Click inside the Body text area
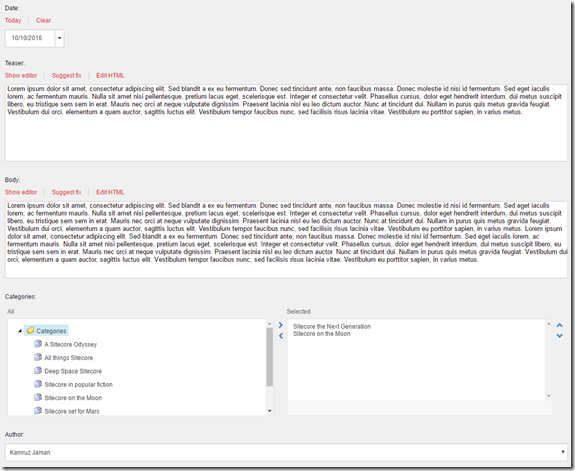The height and width of the screenshot is (471, 575). tap(286, 240)
